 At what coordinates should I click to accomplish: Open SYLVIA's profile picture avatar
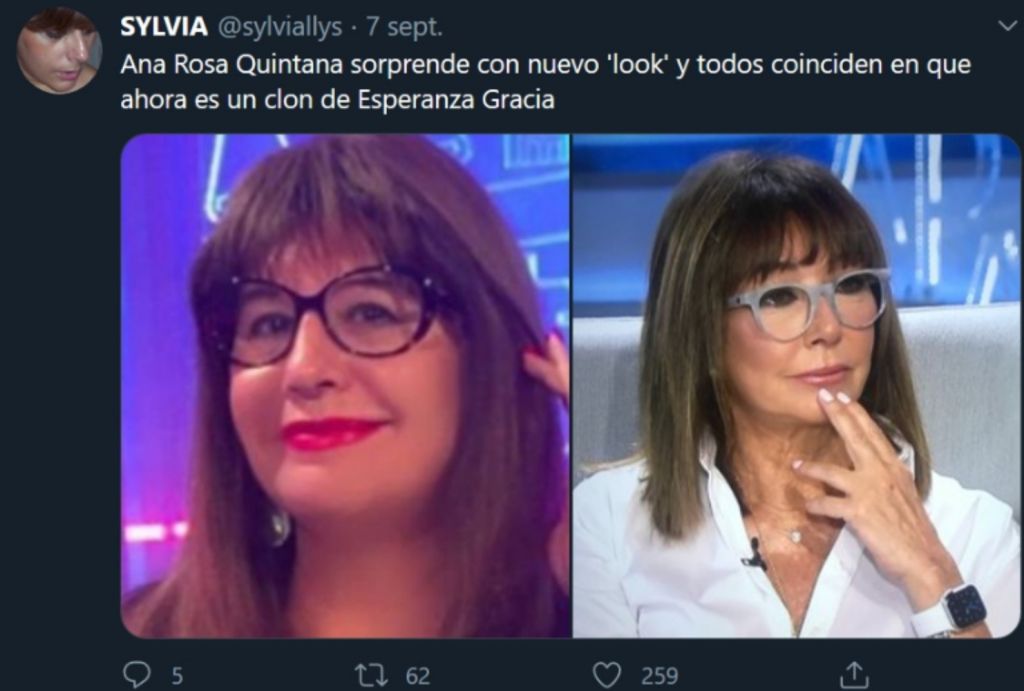click(x=59, y=50)
